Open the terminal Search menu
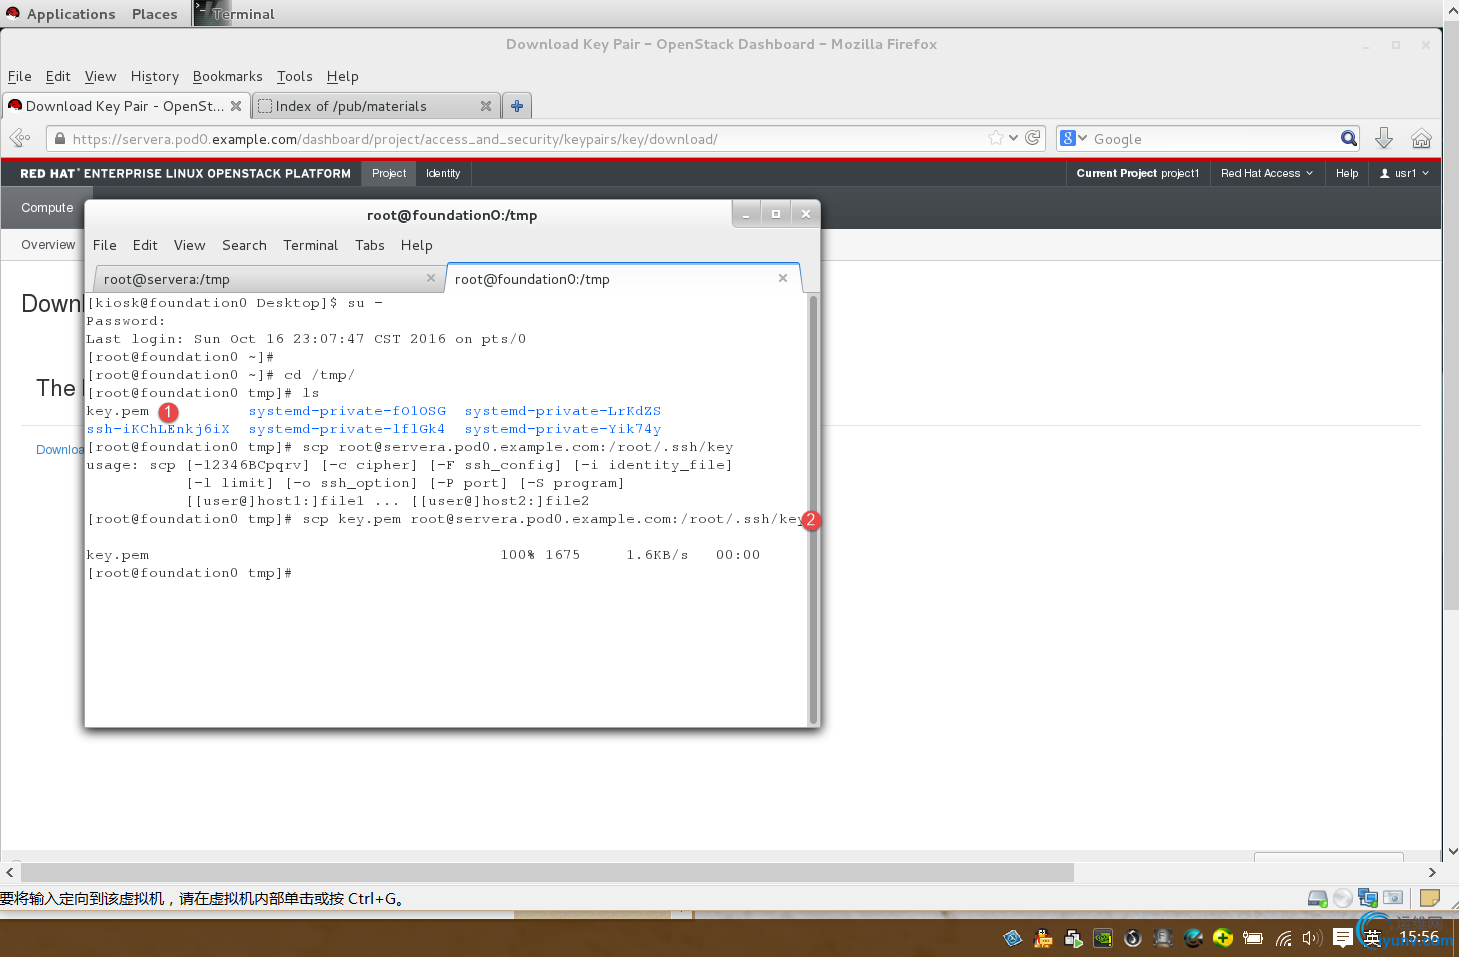Screen dimensions: 1459x957 244,245
